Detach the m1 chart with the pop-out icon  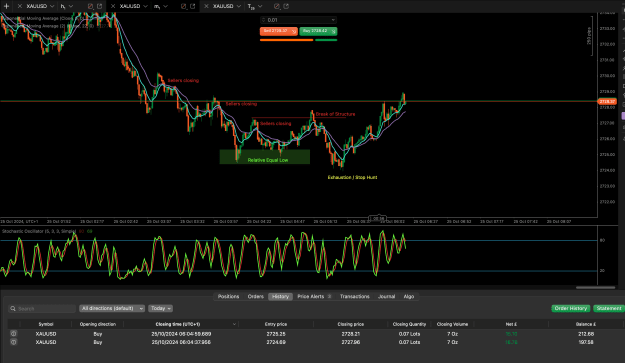(x=193, y=6)
